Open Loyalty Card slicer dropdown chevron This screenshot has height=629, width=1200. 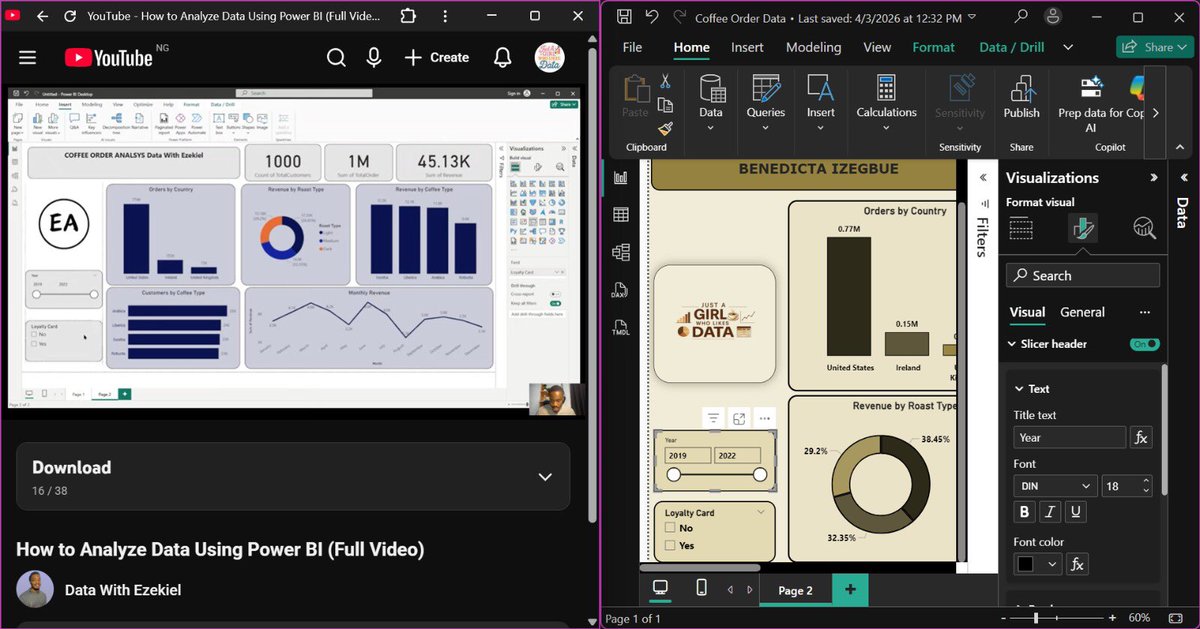click(x=762, y=512)
